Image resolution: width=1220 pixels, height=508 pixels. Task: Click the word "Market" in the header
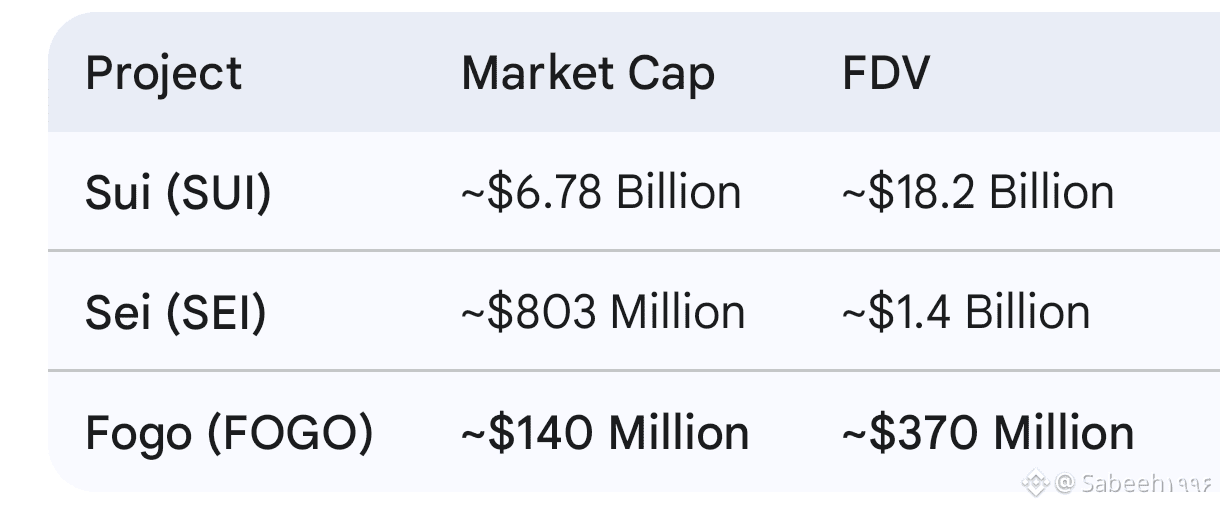[537, 74]
